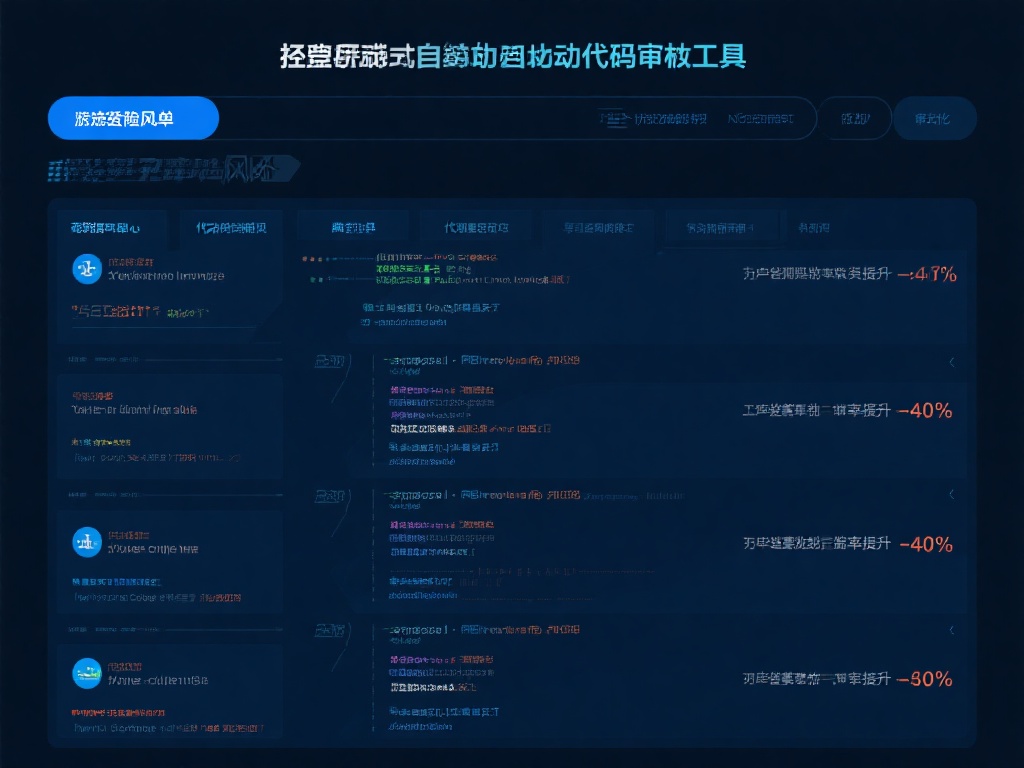
Task: Select the last tab in the tab row
Action: click(813, 228)
